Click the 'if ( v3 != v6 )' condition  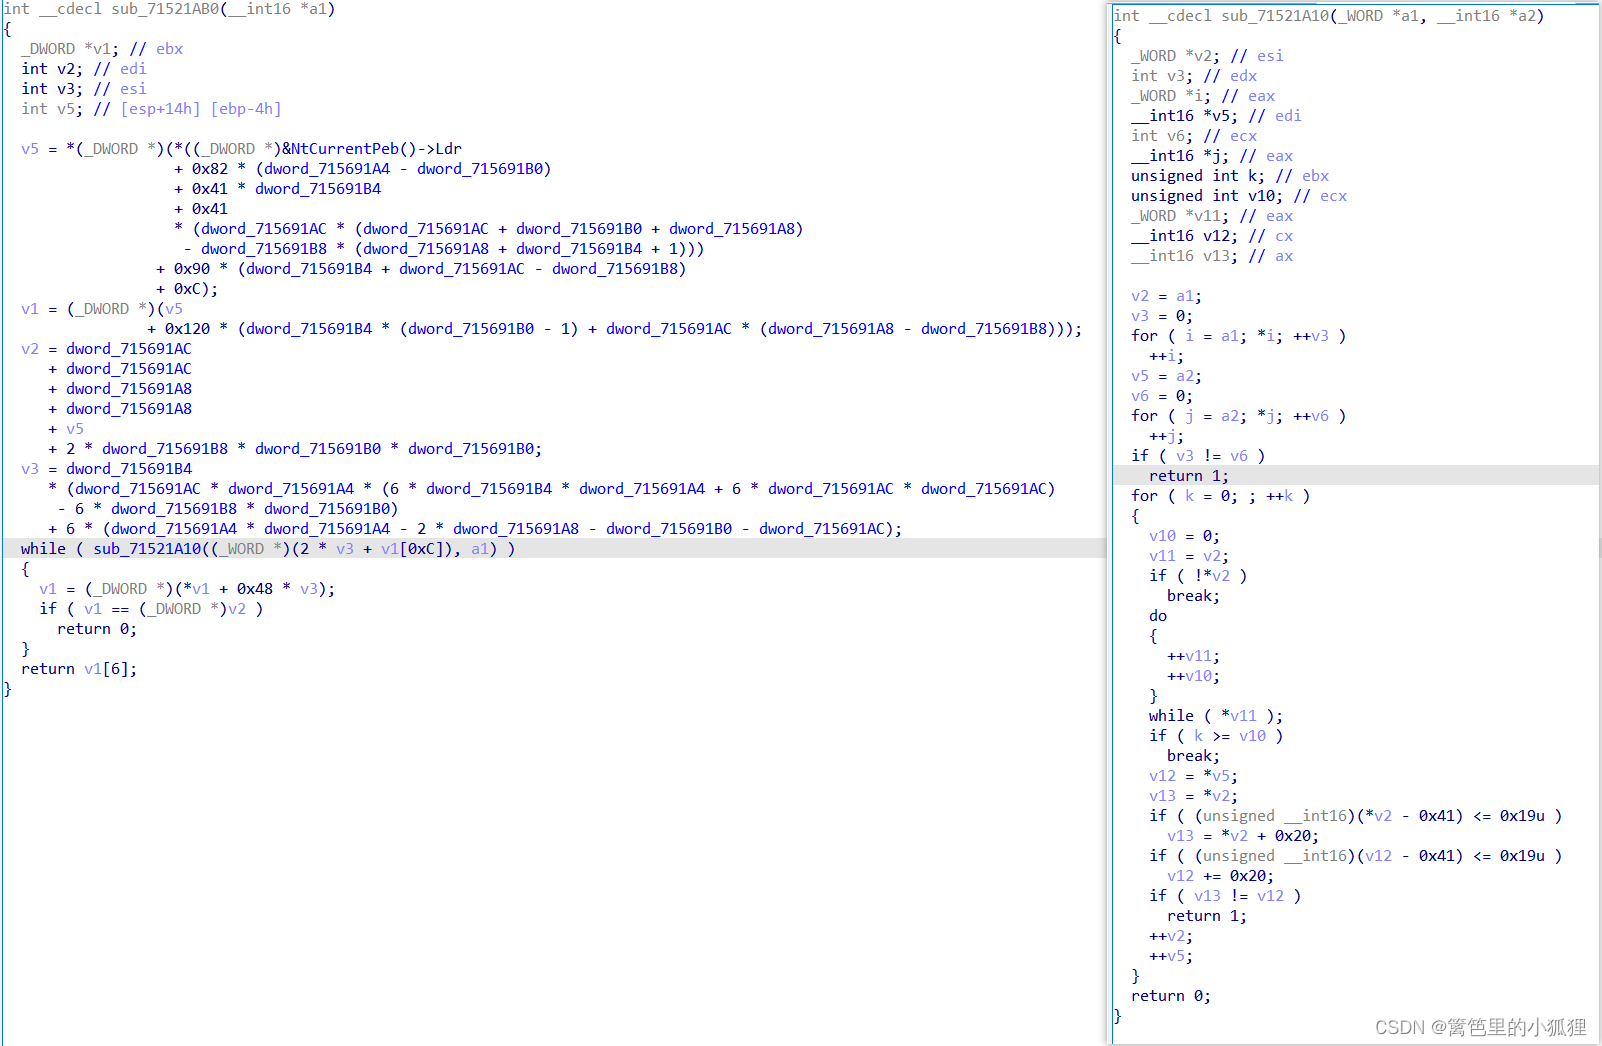pyautogui.click(x=1198, y=456)
